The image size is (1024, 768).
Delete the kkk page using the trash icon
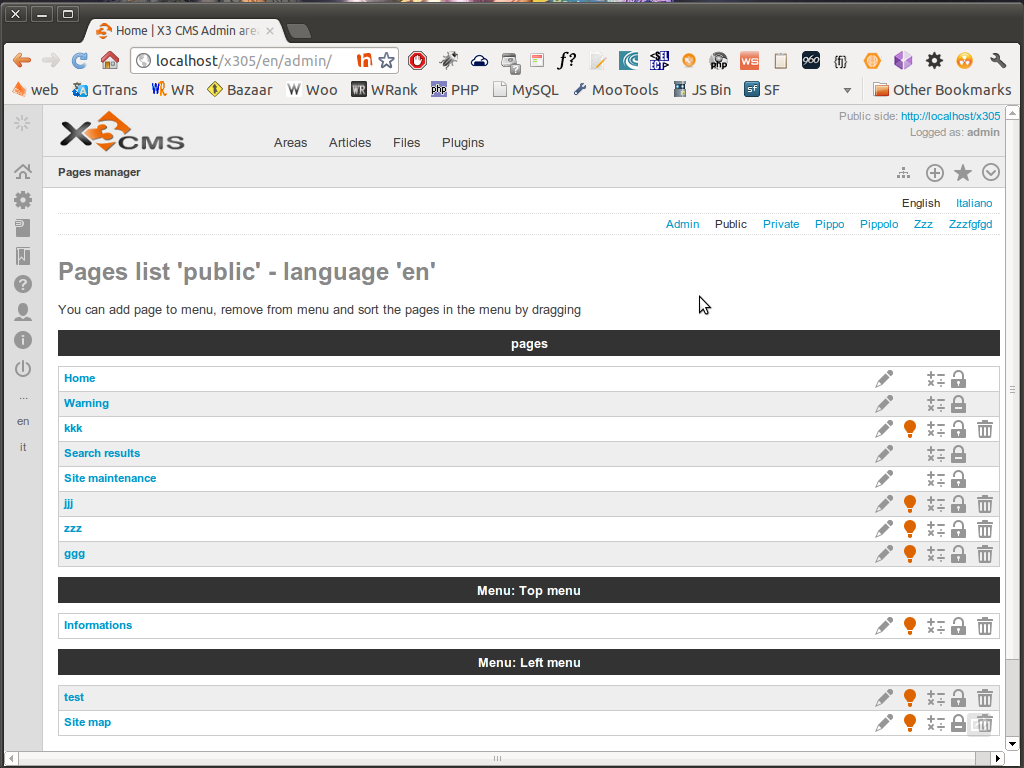(x=985, y=428)
